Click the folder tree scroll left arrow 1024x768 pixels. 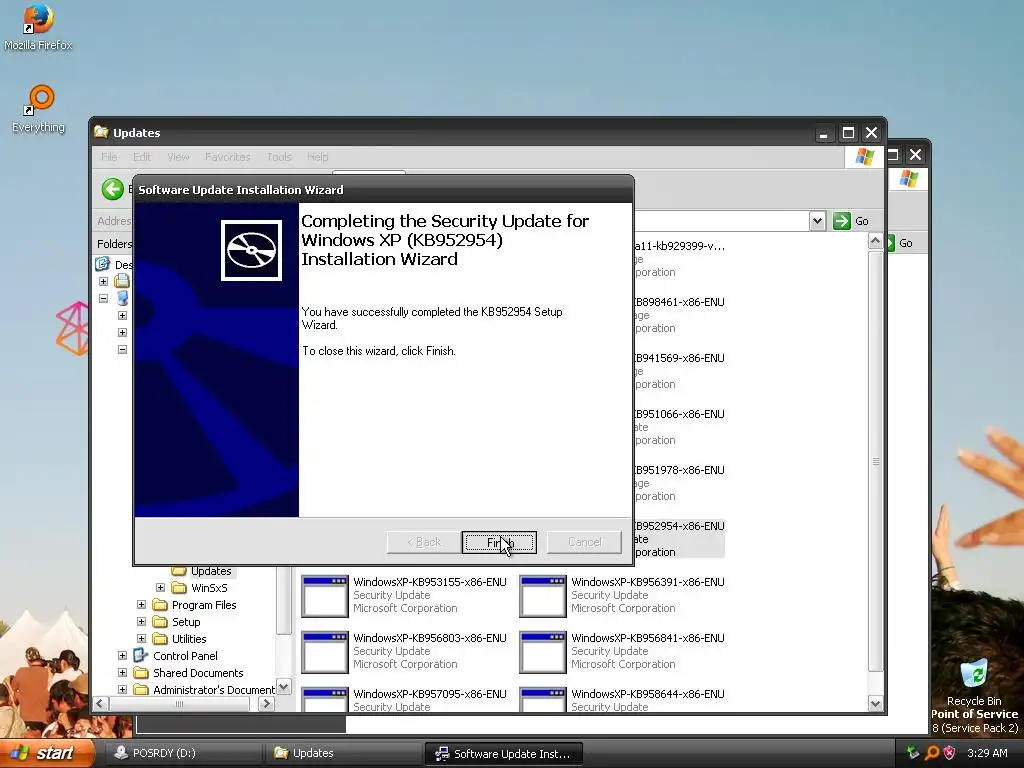pos(100,703)
